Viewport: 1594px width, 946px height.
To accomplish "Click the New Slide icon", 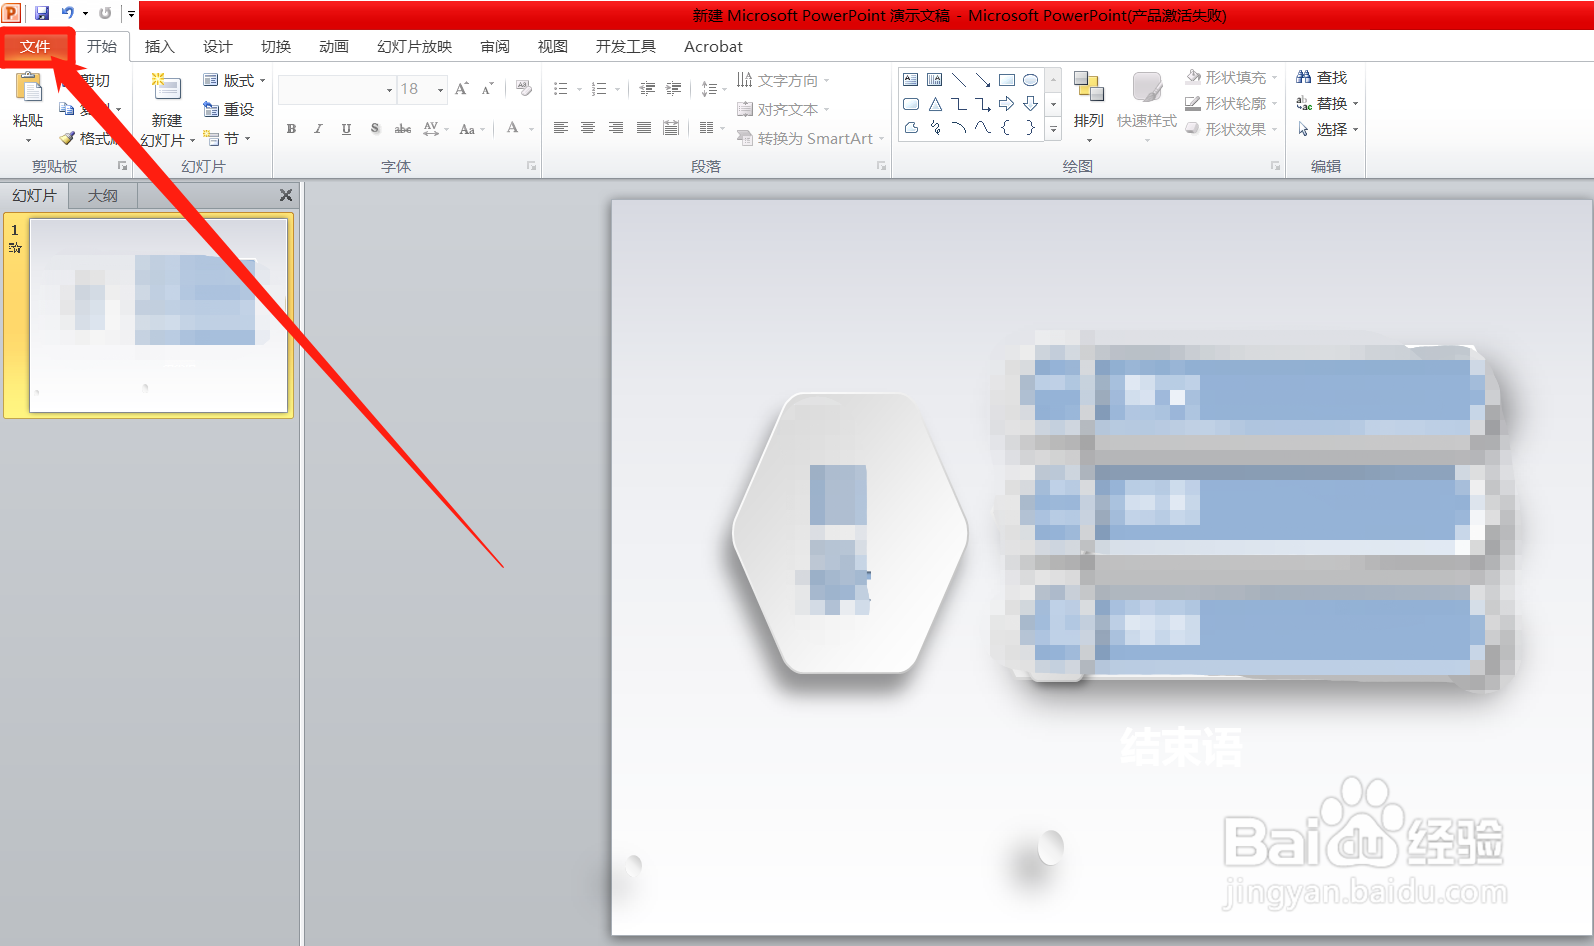I will pyautogui.click(x=166, y=88).
